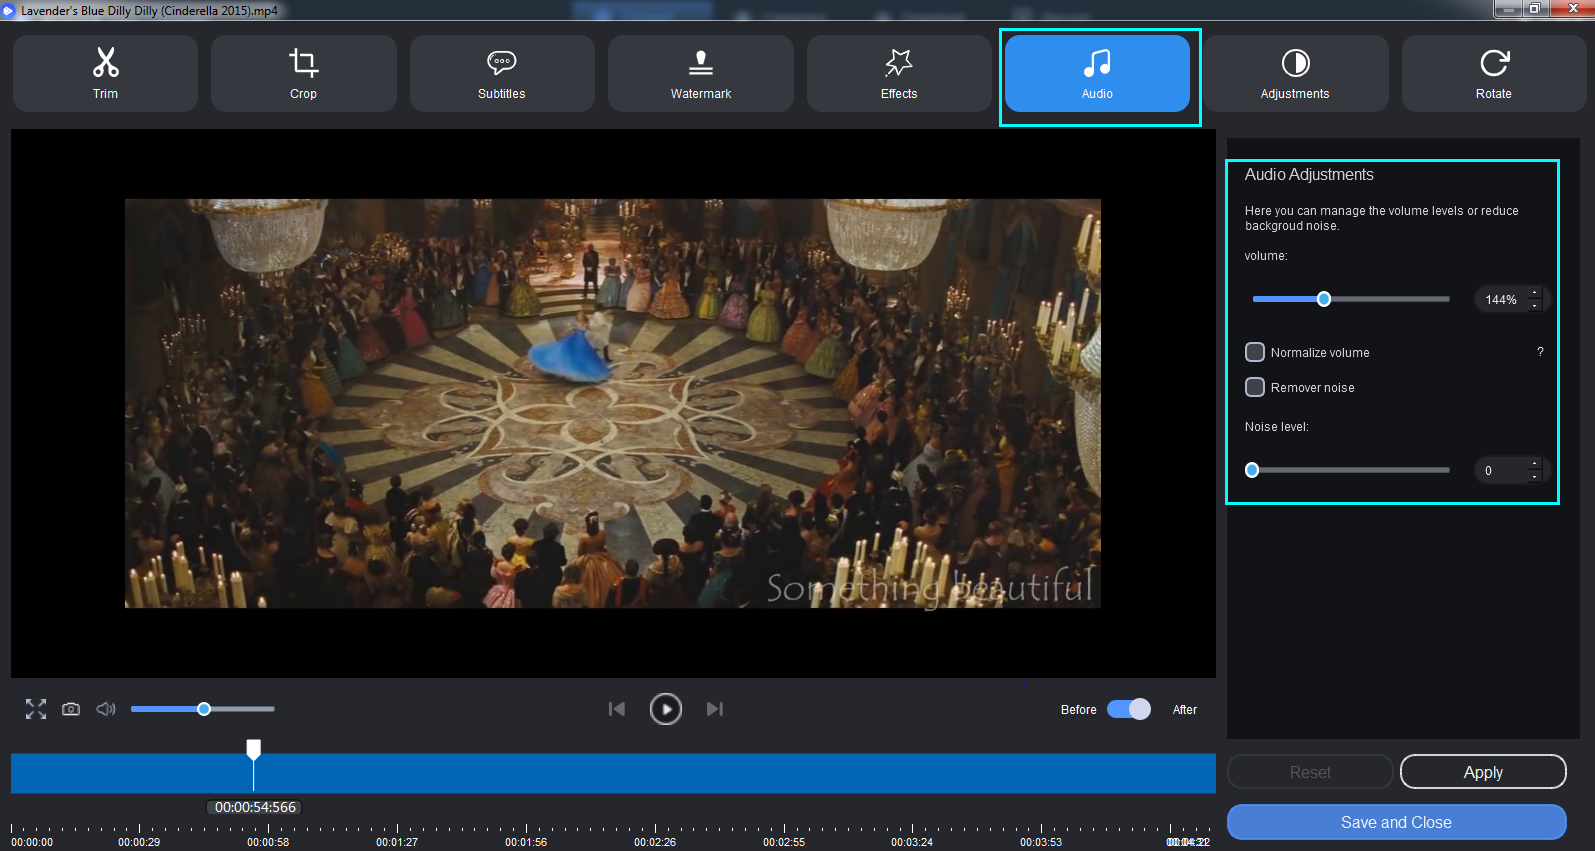Select the Audio tab

point(1097,73)
